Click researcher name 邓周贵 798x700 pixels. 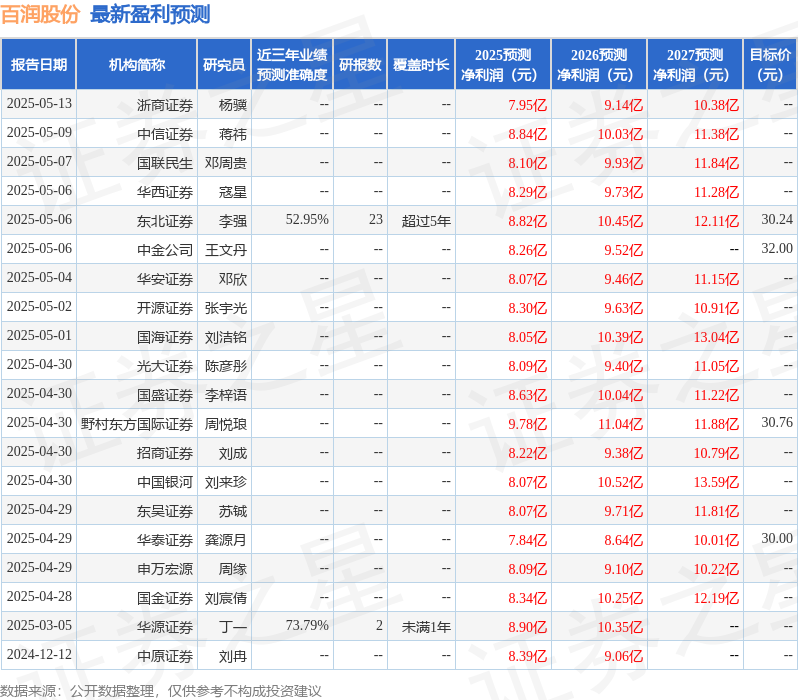226,163
